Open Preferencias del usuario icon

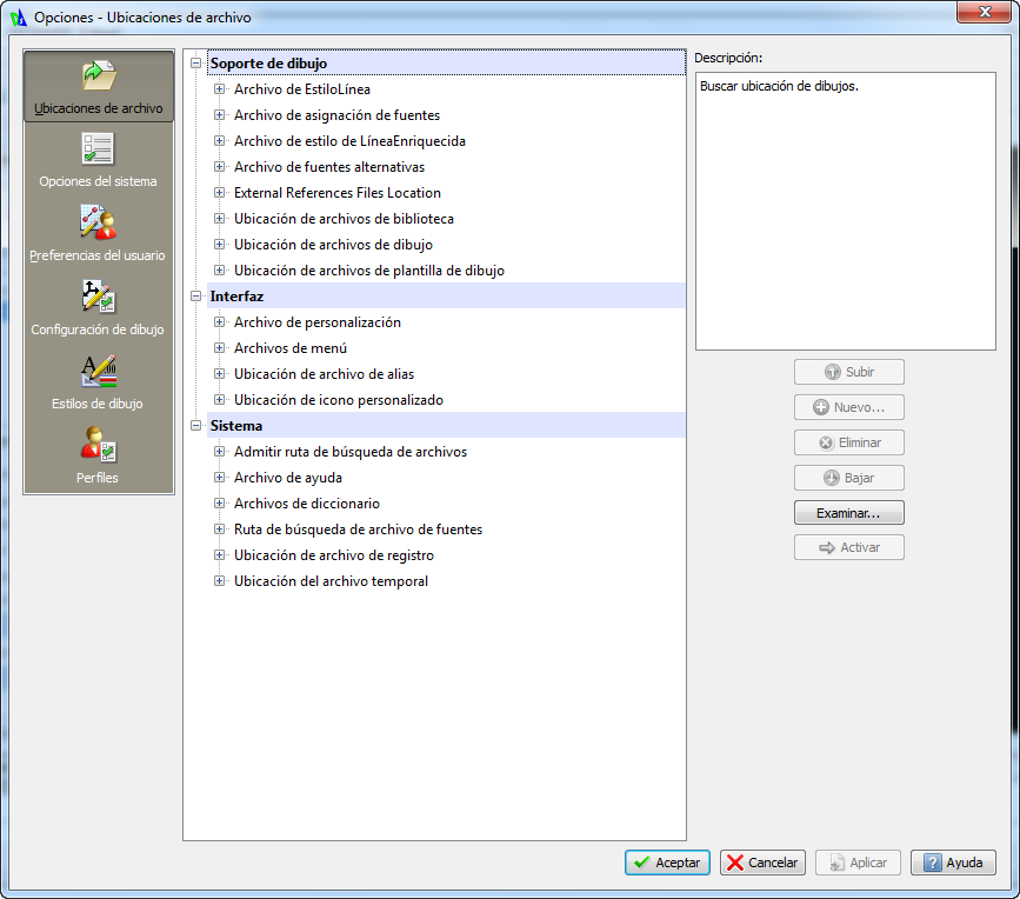(x=98, y=222)
